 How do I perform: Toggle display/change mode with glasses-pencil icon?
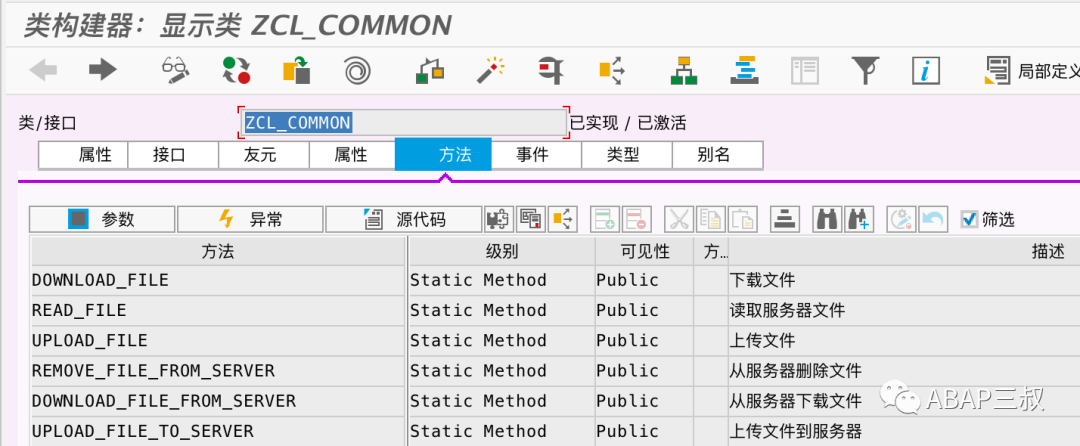click(176, 70)
